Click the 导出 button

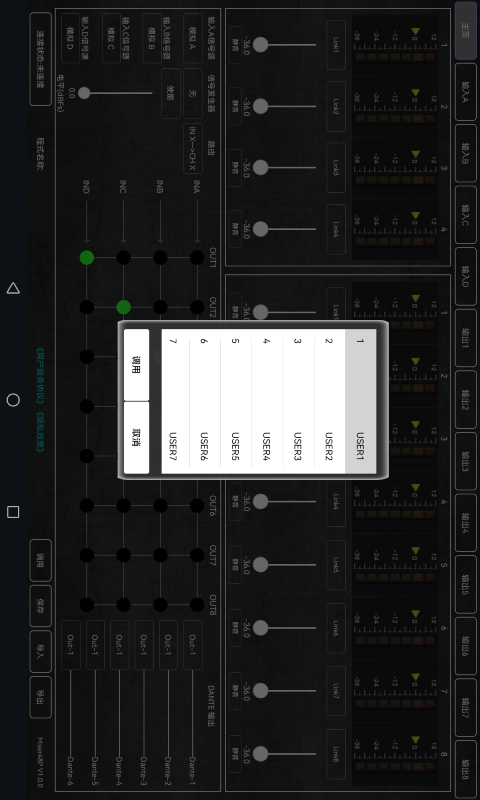(x=41, y=697)
